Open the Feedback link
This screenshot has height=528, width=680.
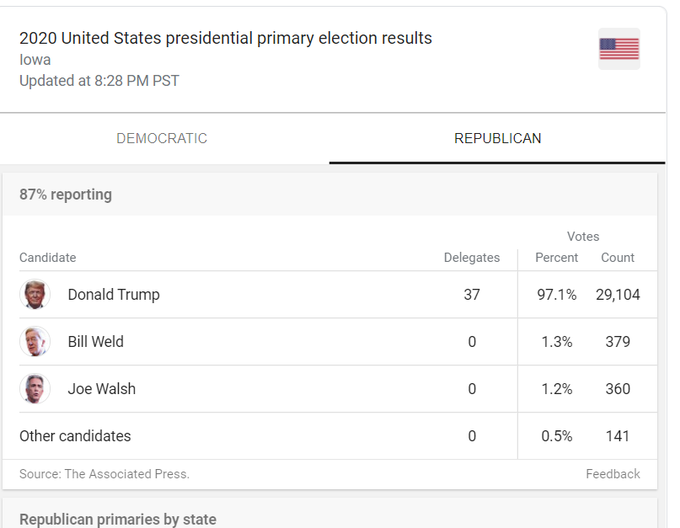coord(613,474)
